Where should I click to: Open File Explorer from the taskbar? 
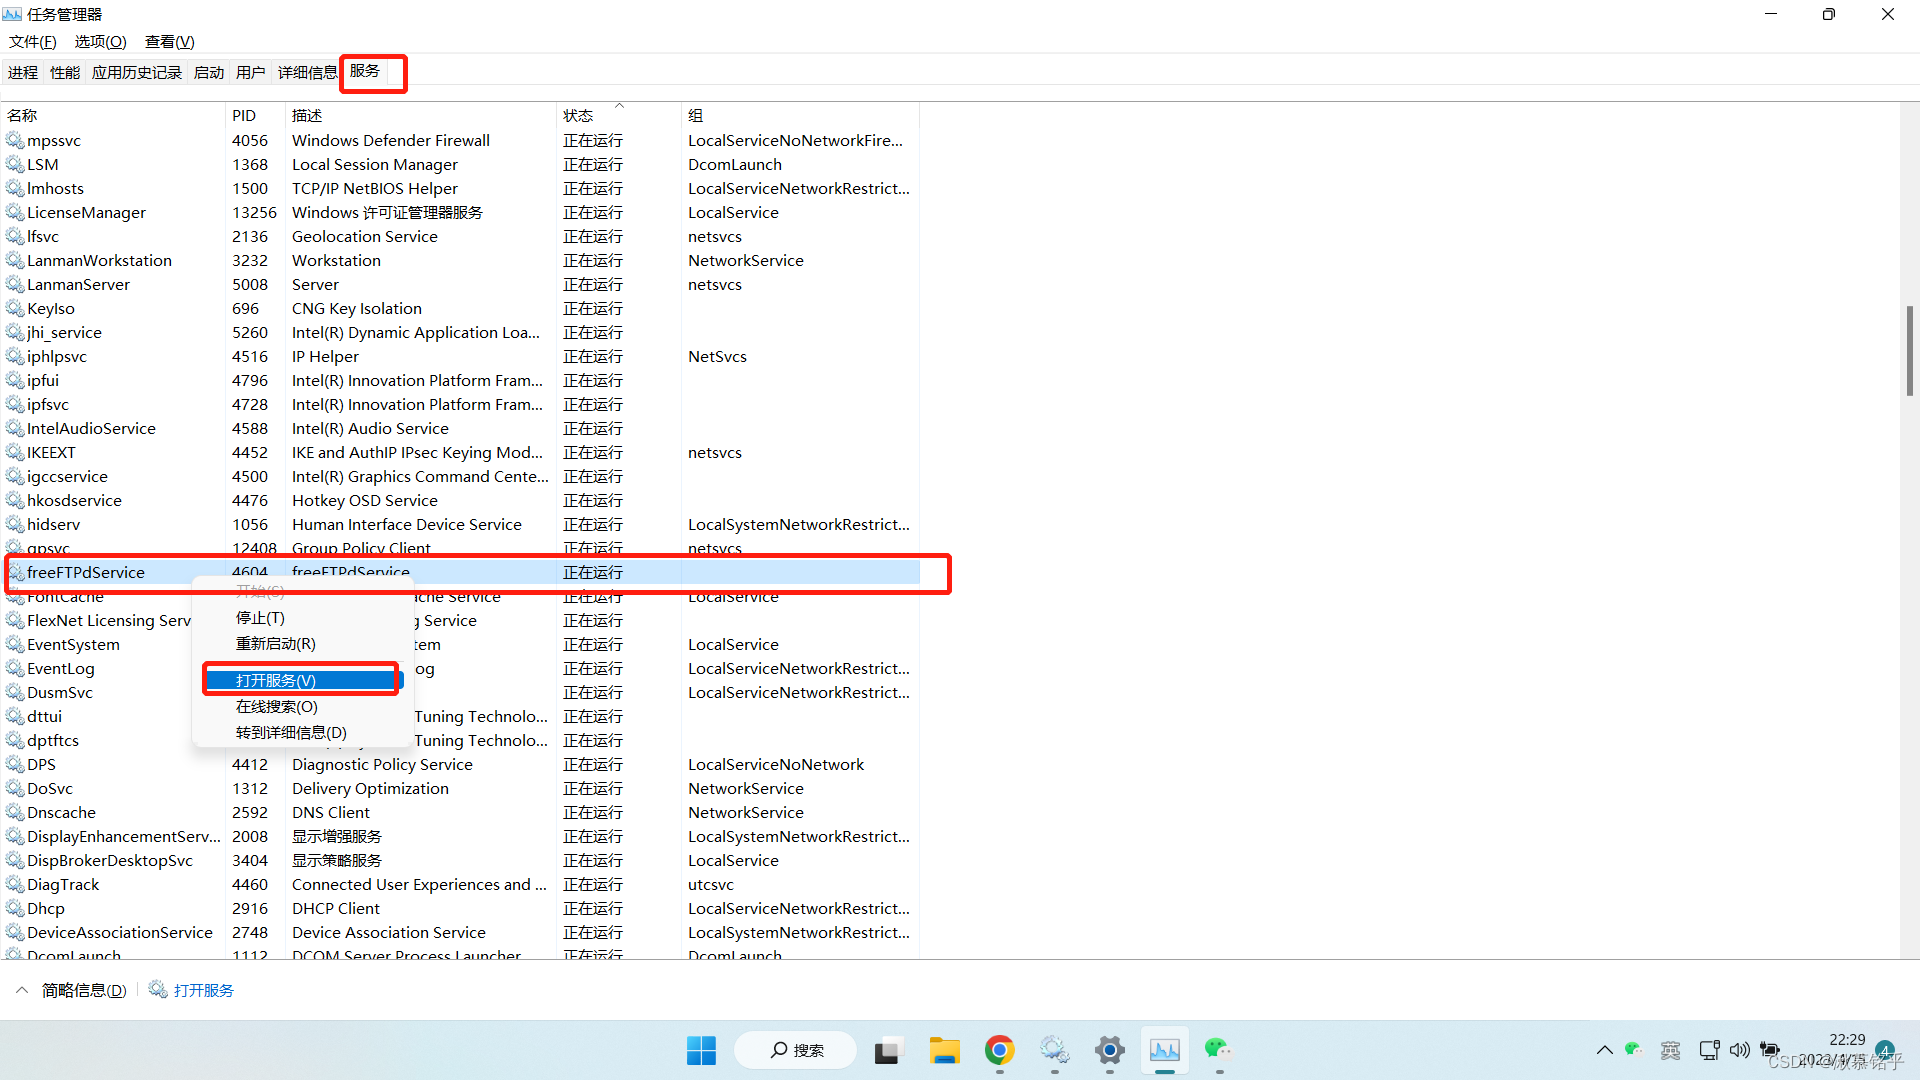pos(944,1050)
